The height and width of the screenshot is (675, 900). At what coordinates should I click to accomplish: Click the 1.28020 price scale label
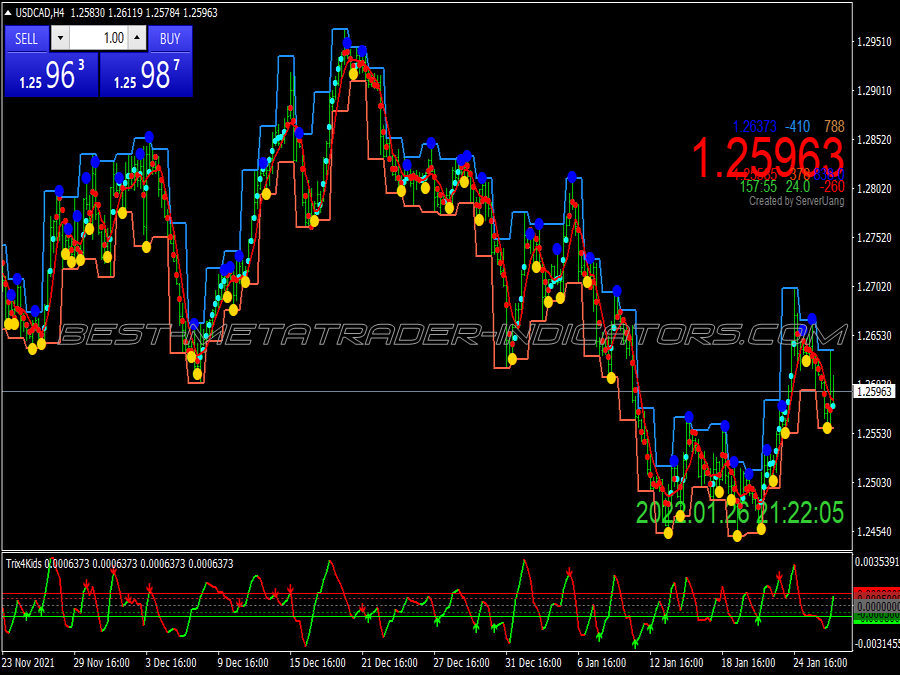tap(874, 189)
